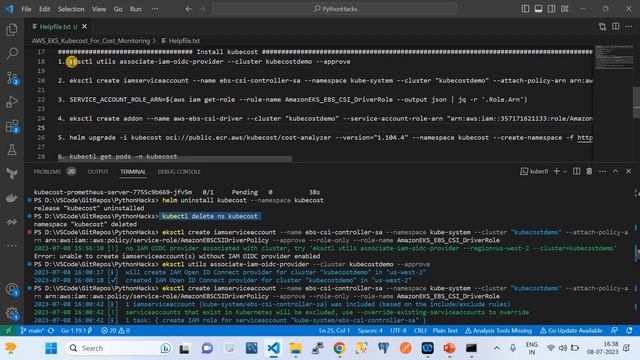The image size is (640, 360).
Task: Click Helpfile.txt breadcrumb item
Action: click(180, 41)
